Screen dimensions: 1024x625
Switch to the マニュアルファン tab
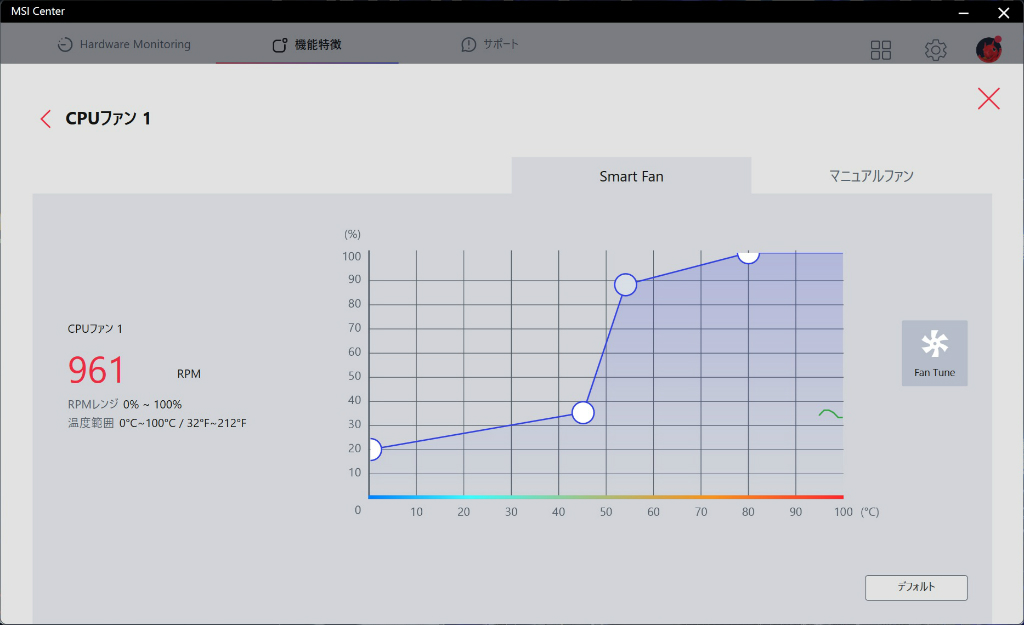(x=871, y=176)
